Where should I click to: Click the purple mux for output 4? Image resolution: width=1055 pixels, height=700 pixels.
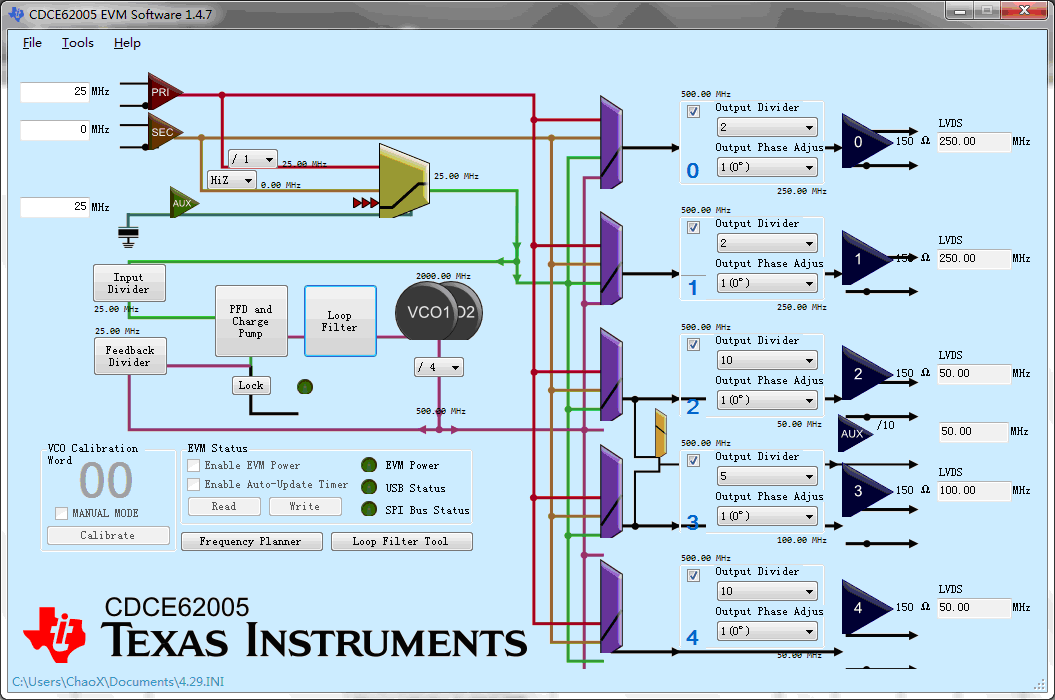pos(611,606)
